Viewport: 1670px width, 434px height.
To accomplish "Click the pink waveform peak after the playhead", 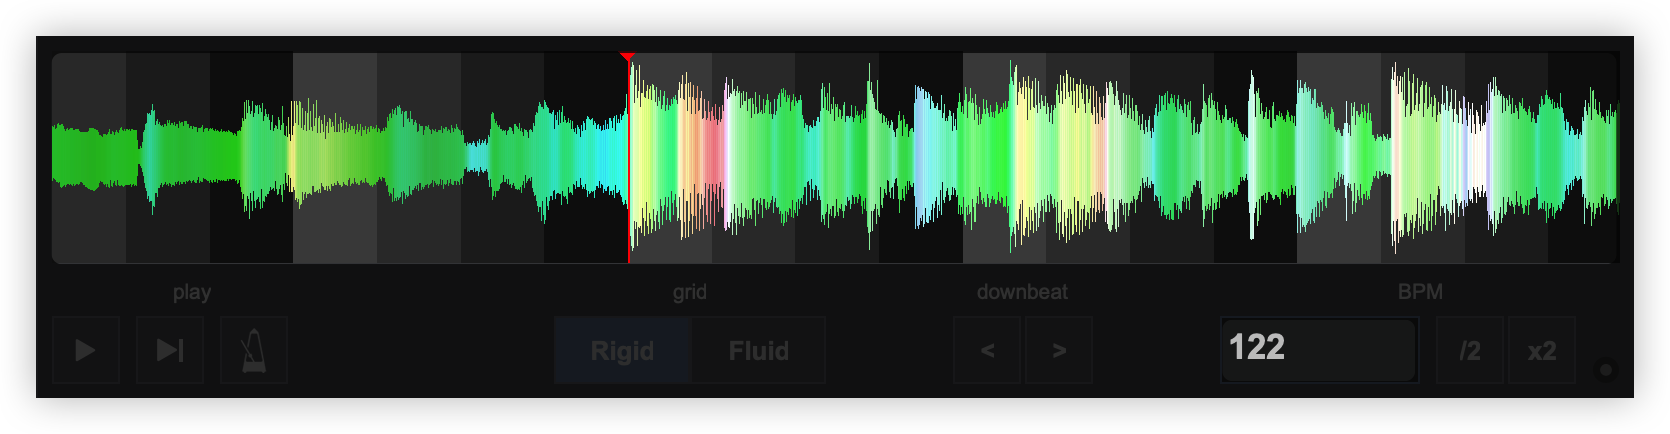I will click(x=711, y=150).
